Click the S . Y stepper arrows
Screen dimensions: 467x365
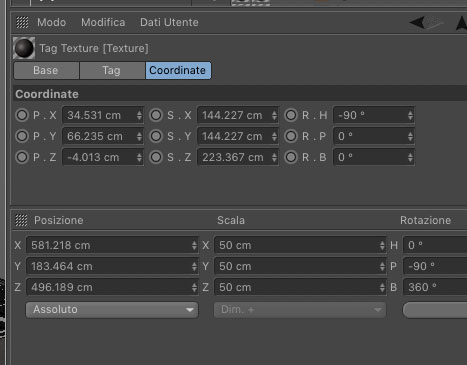[x=274, y=136]
